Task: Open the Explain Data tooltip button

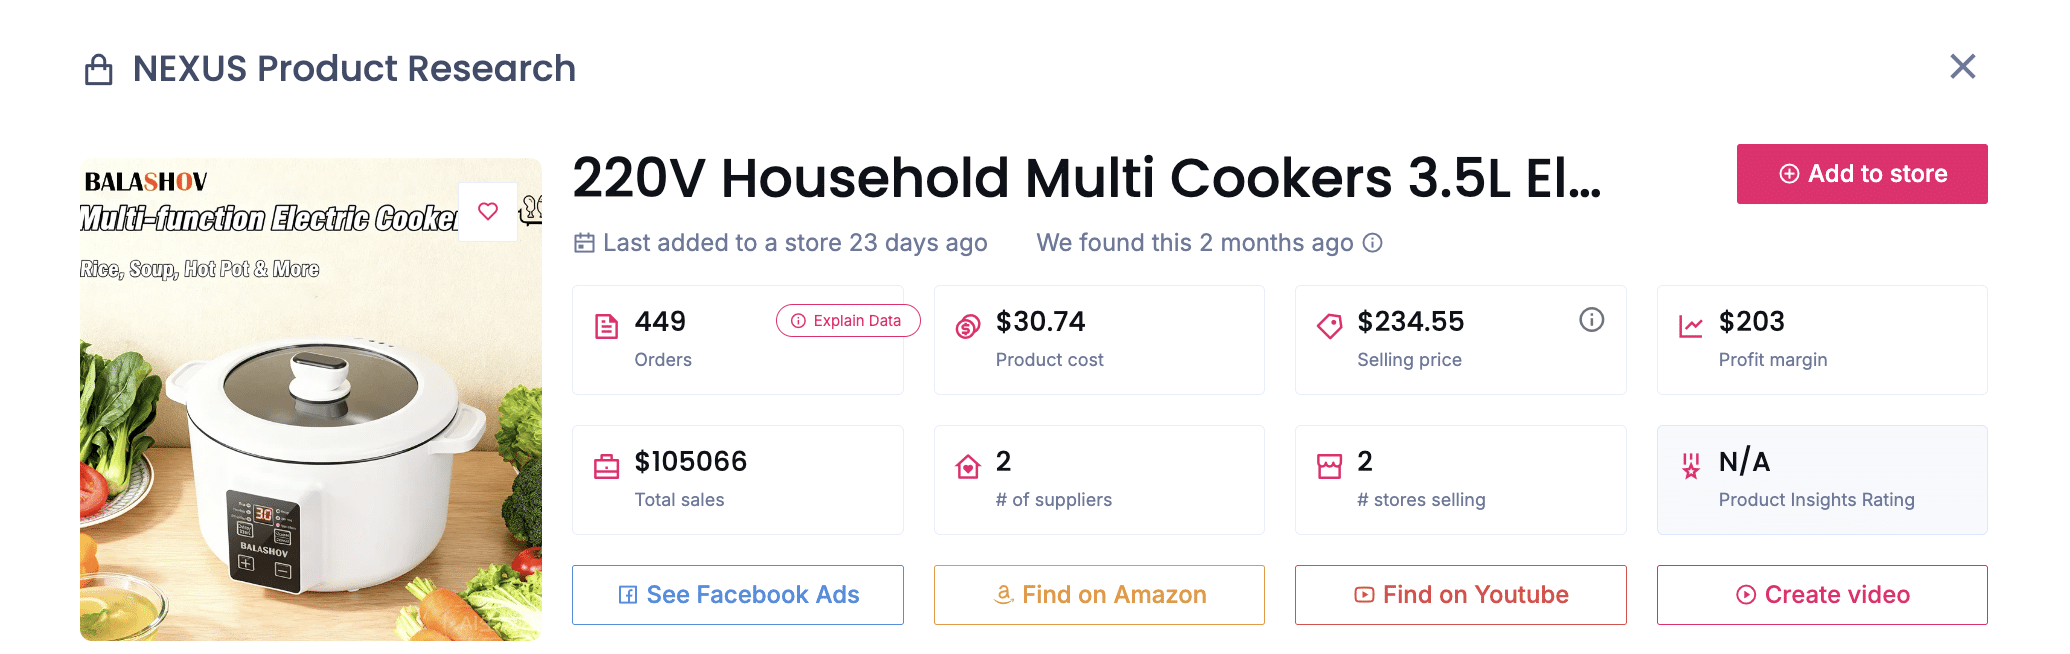Action: (x=847, y=321)
